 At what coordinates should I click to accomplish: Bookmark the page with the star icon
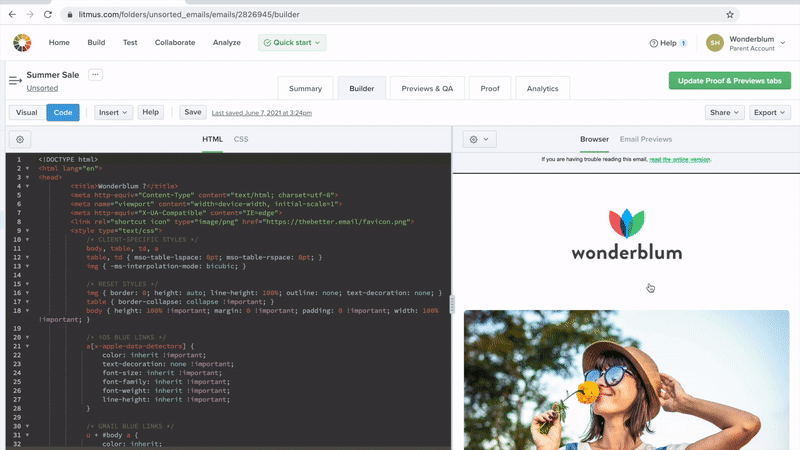click(x=730, y=15)
